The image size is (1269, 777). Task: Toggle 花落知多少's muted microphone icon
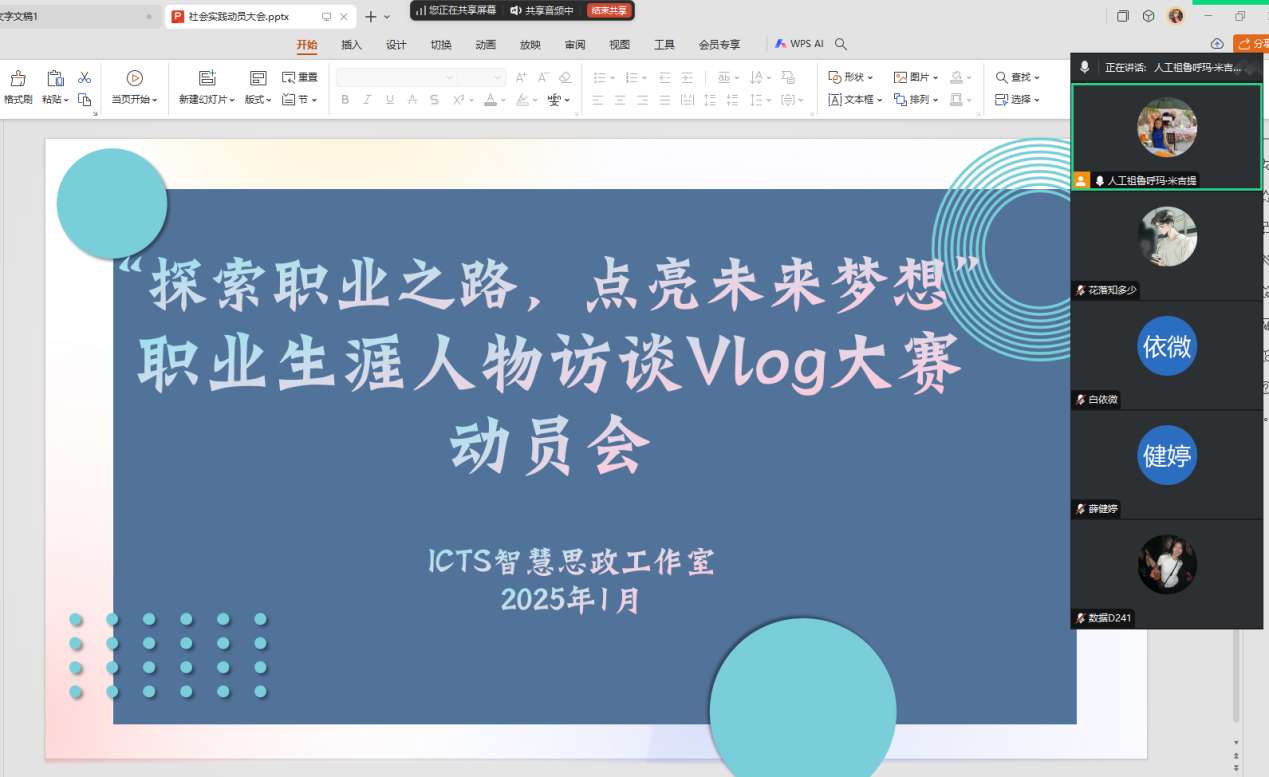[x=1080, y=290]
